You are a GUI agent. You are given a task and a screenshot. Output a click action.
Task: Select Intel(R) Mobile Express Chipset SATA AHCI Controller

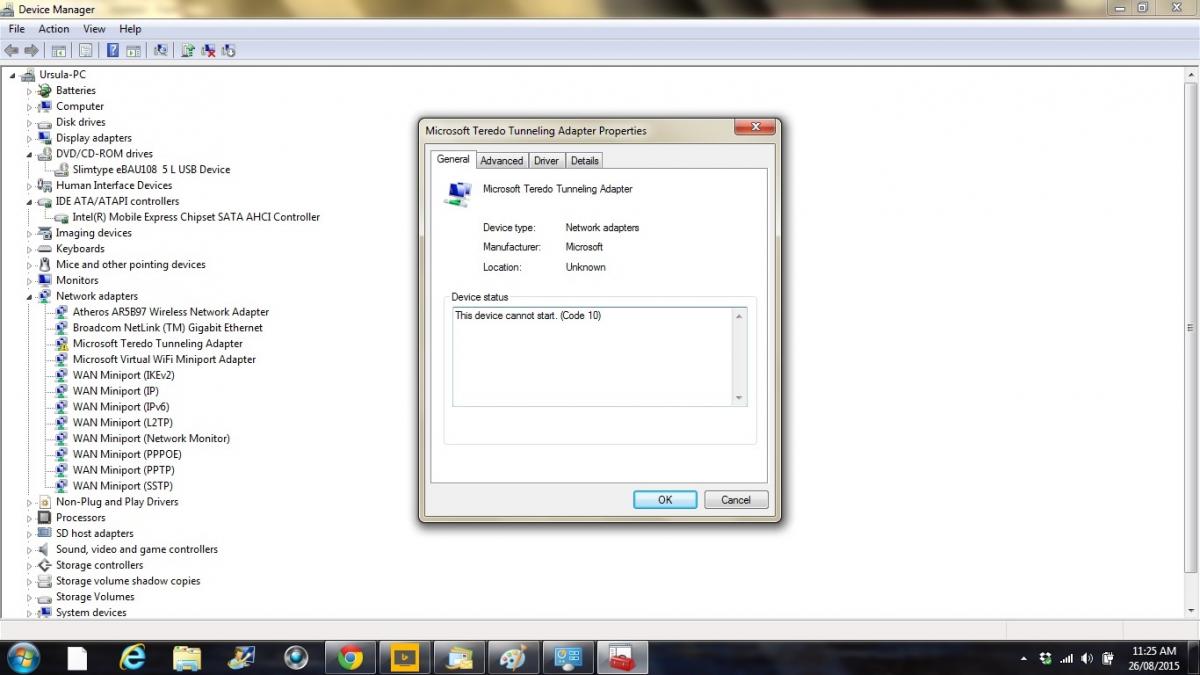pos(196,217)
